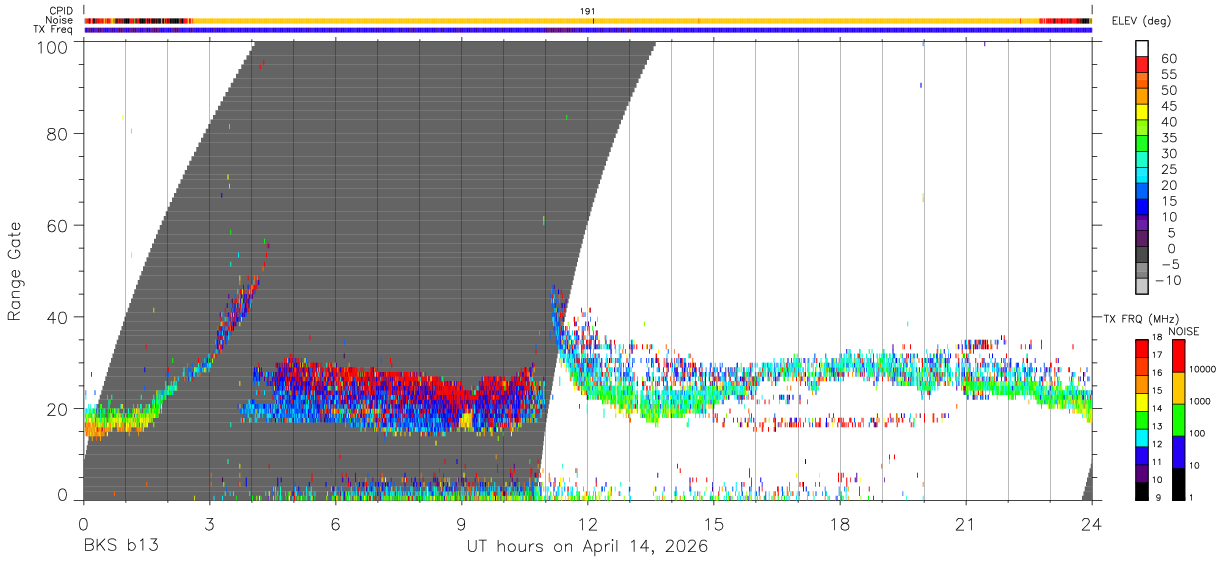Click the white top segment of ELEV colorbar

[1142, 48]
